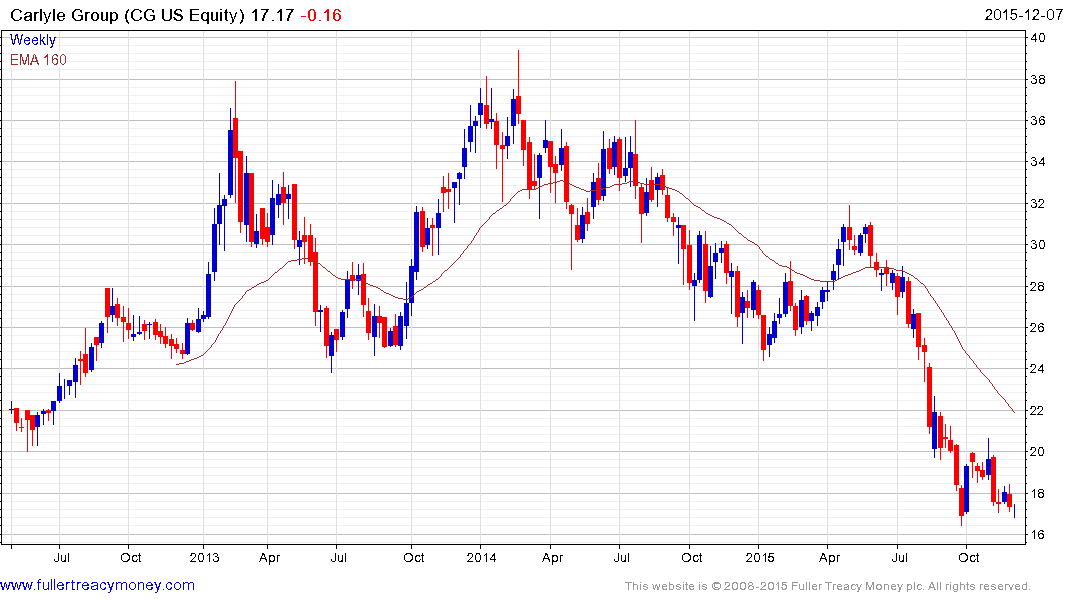Select the 20 price axis label
This screenshot has height=600, width=1075.
tap(1038, 452)
